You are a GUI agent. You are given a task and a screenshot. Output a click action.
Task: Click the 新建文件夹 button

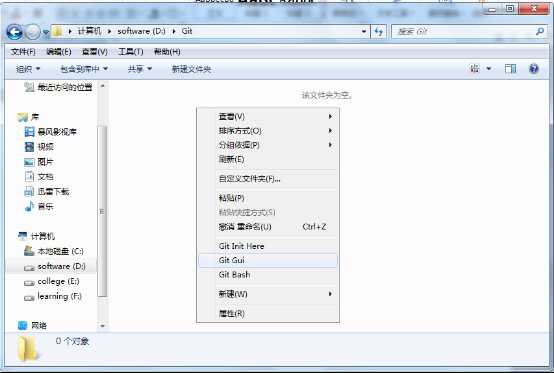pos(191,69)
